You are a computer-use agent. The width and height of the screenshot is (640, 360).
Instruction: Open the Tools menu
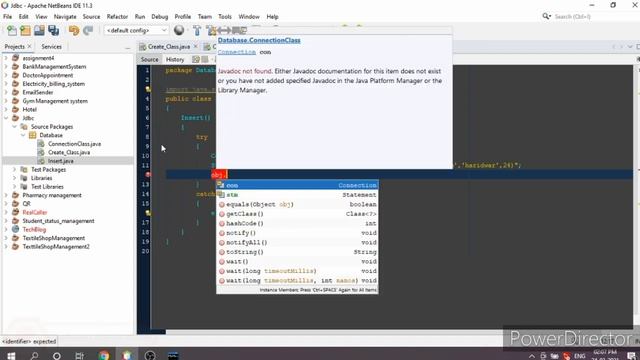(224, 17)
